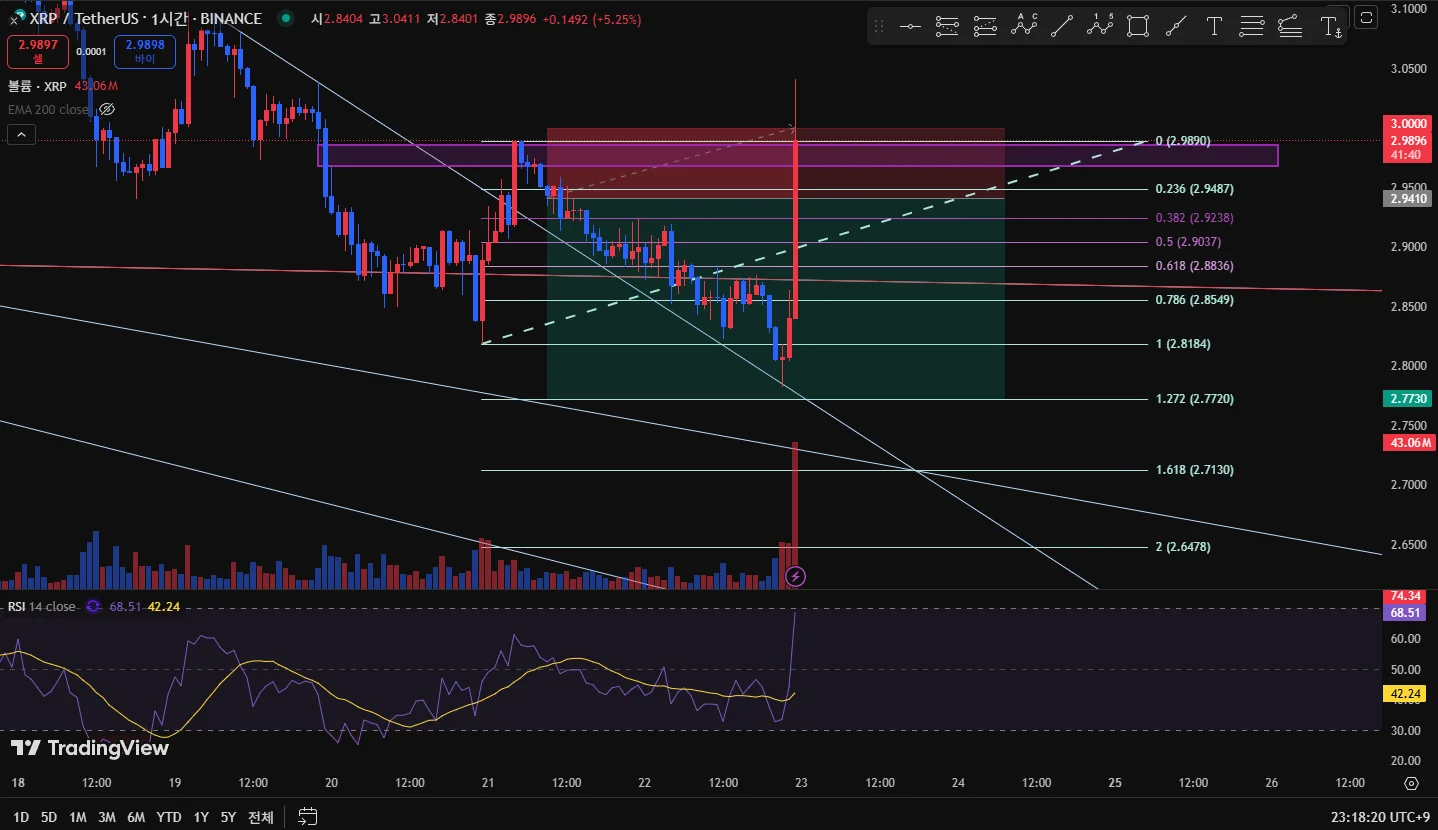Select the text tool
The height and width of the screenshot is (830, 1438).
click(x=1214, y=27)
